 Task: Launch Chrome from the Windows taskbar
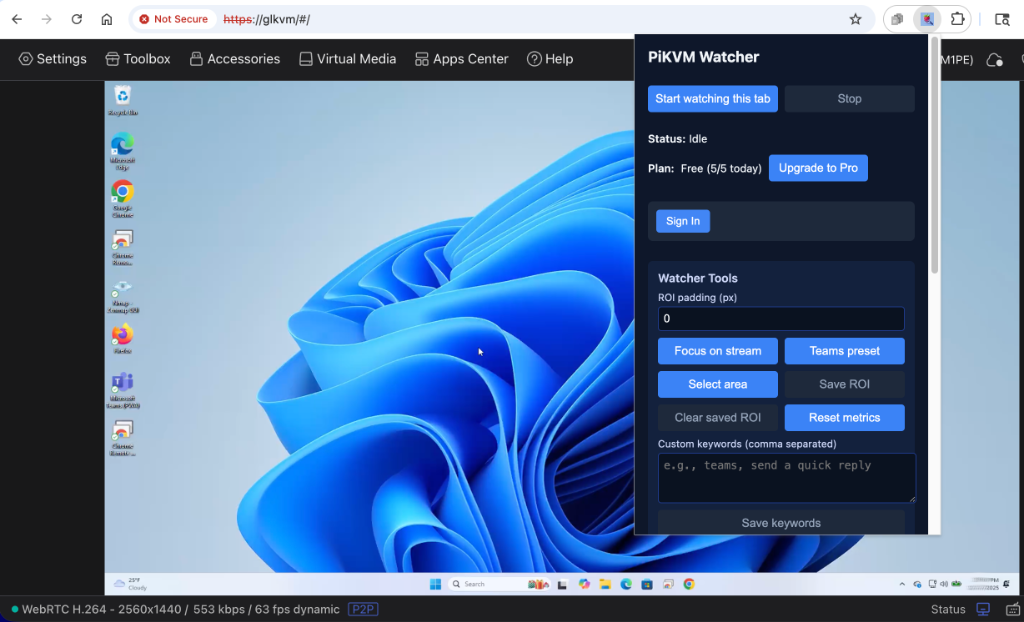(689, 583)
